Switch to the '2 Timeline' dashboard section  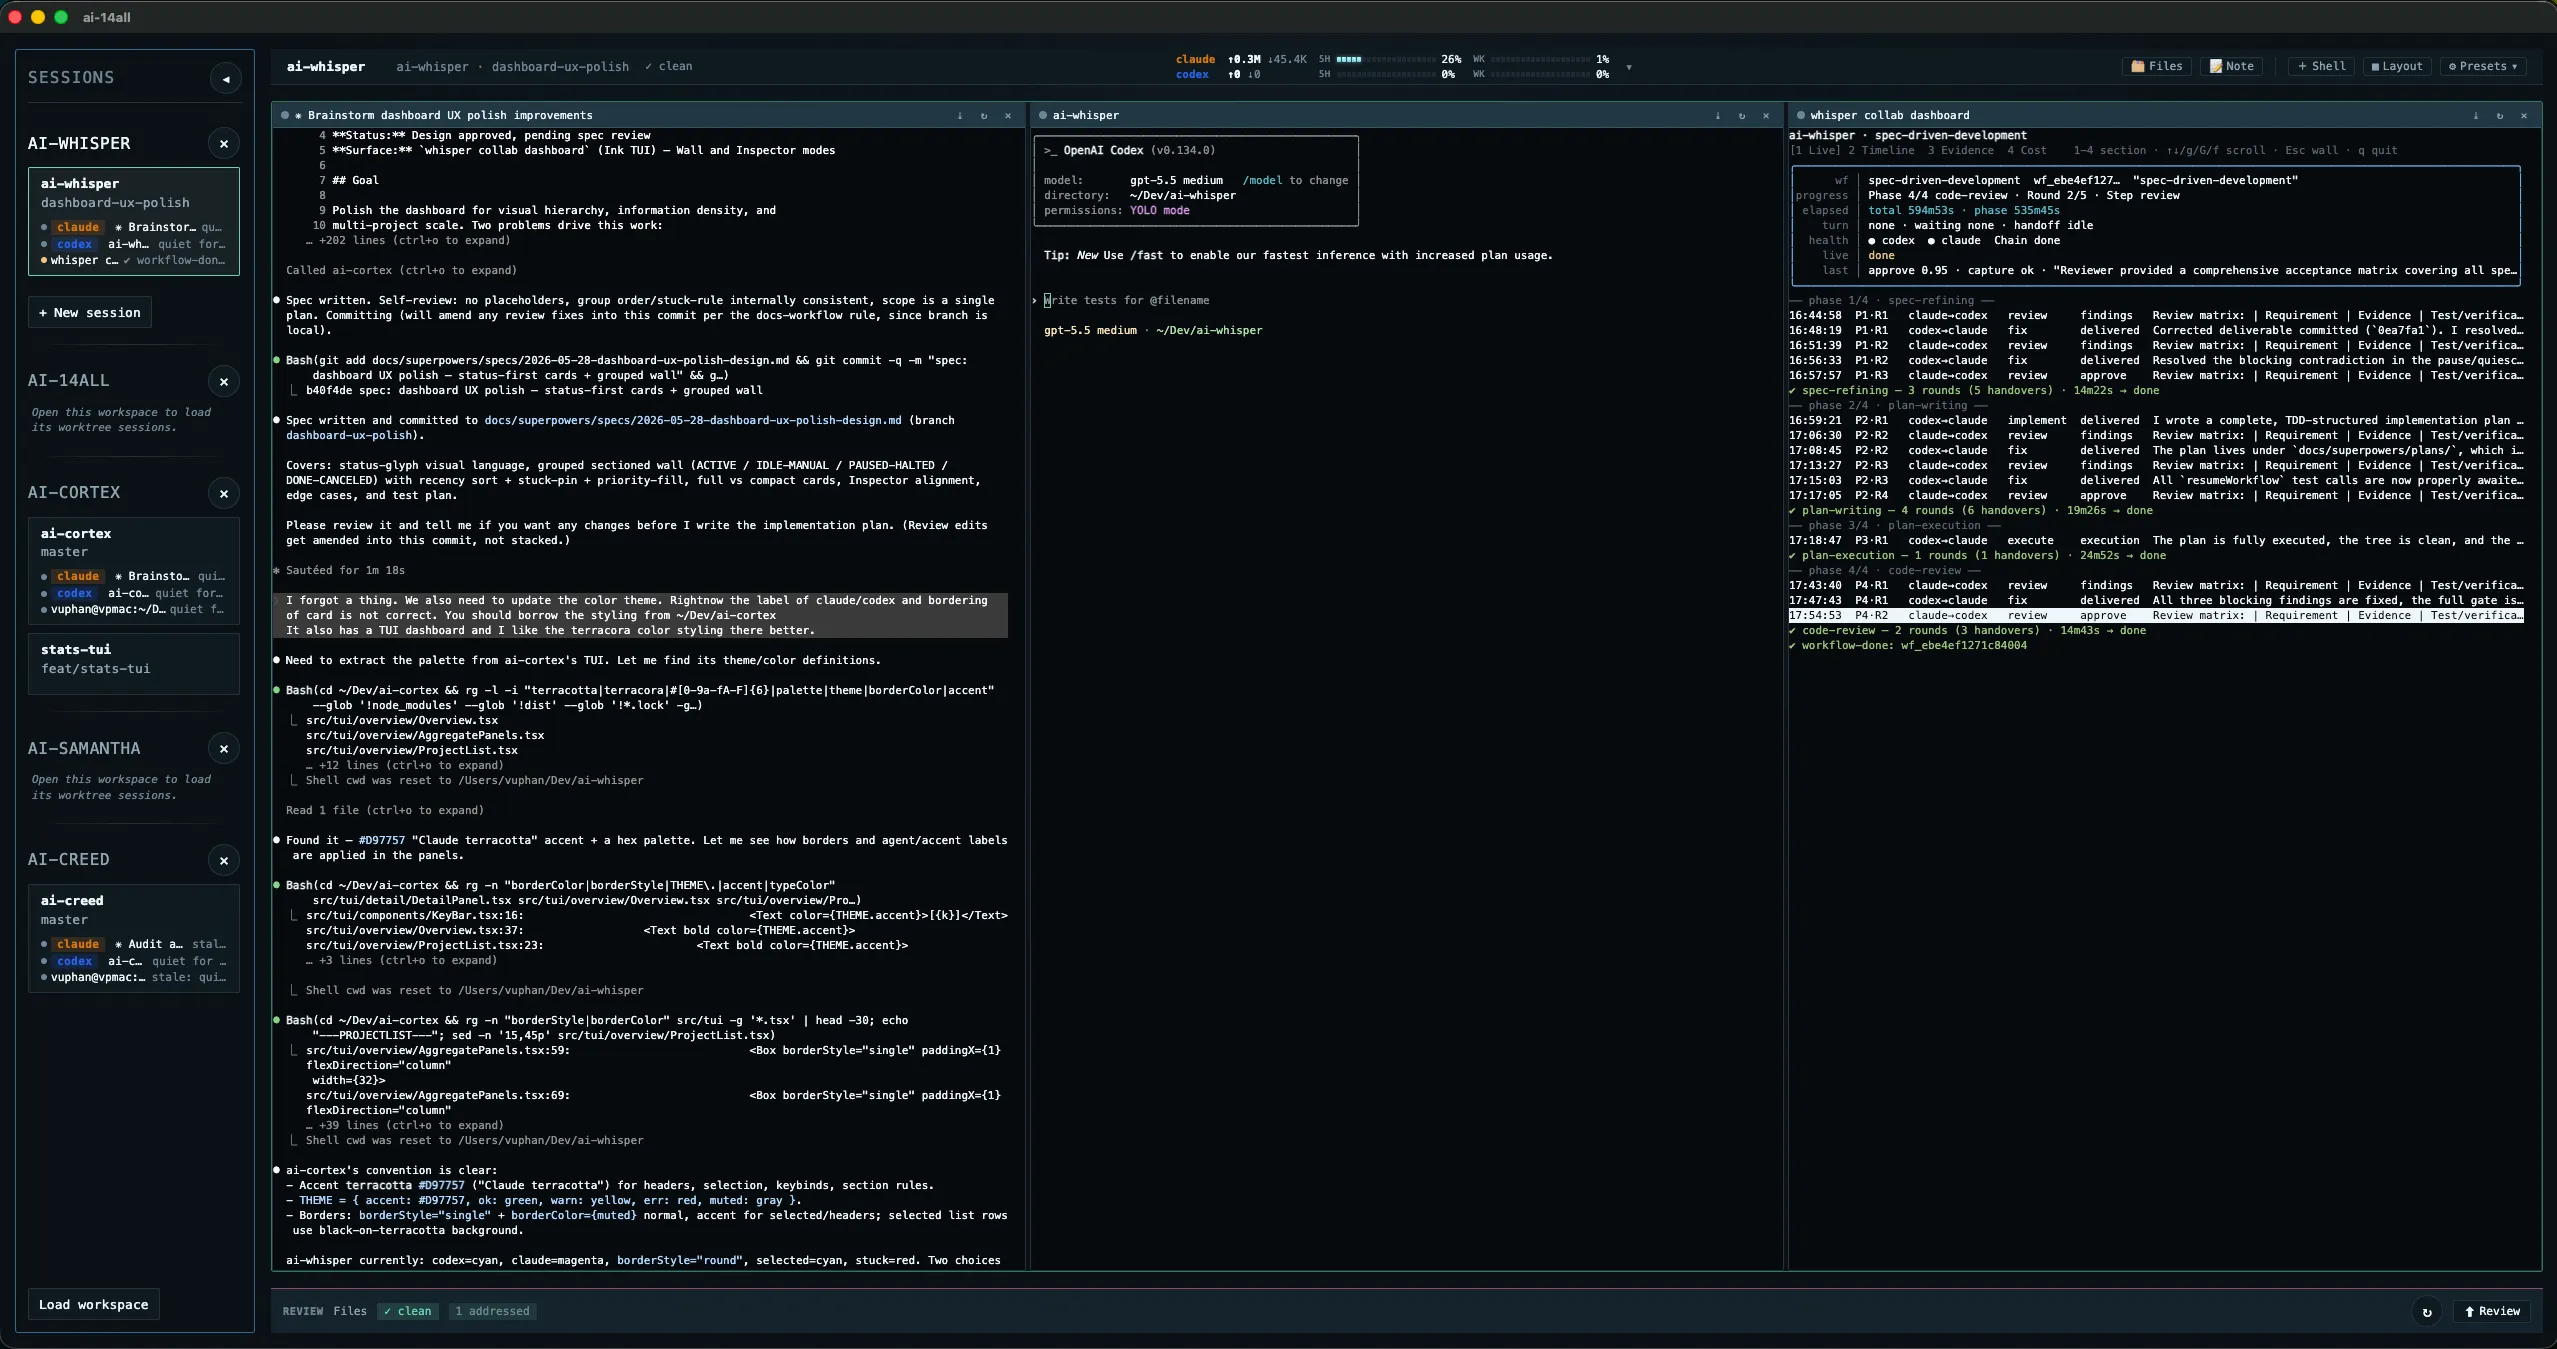(1881, 151)
